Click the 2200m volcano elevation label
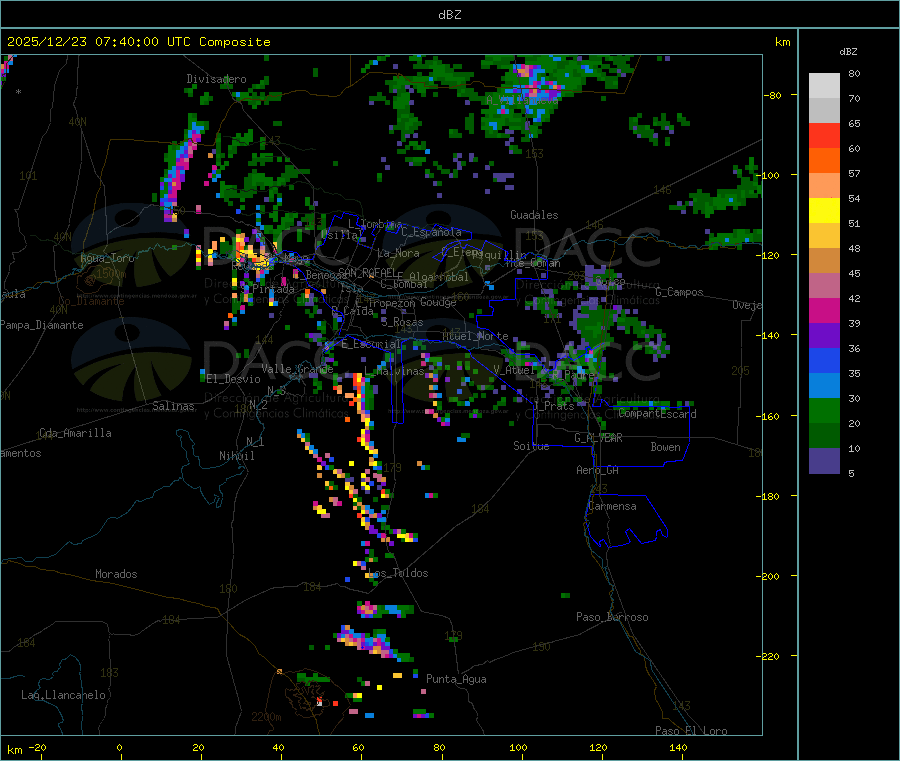 coord(266,717)
